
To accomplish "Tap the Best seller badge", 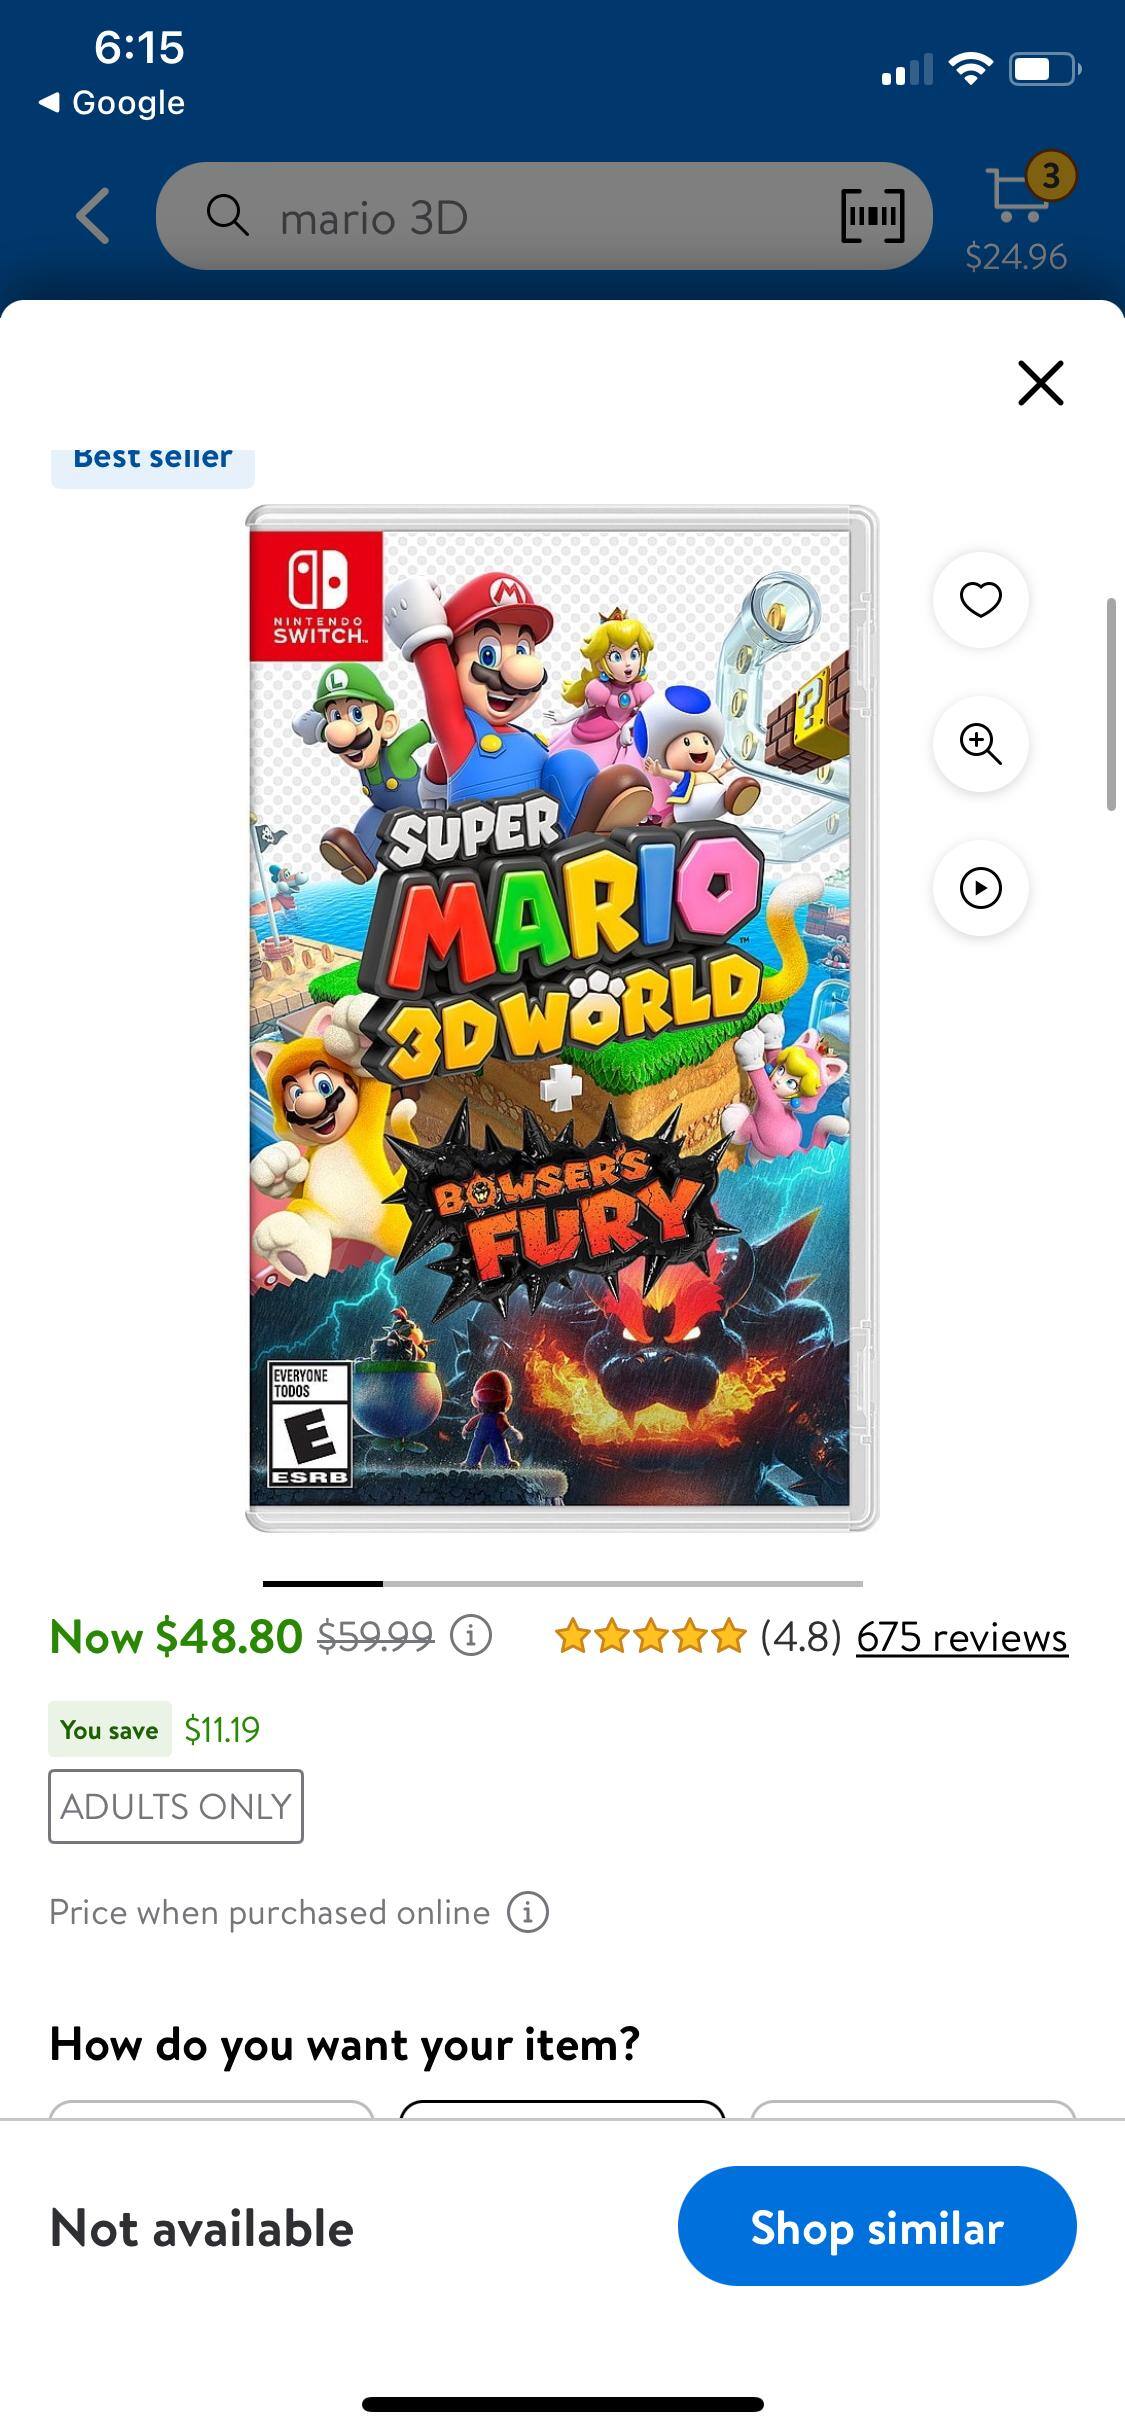I will [x=152, y=460].
